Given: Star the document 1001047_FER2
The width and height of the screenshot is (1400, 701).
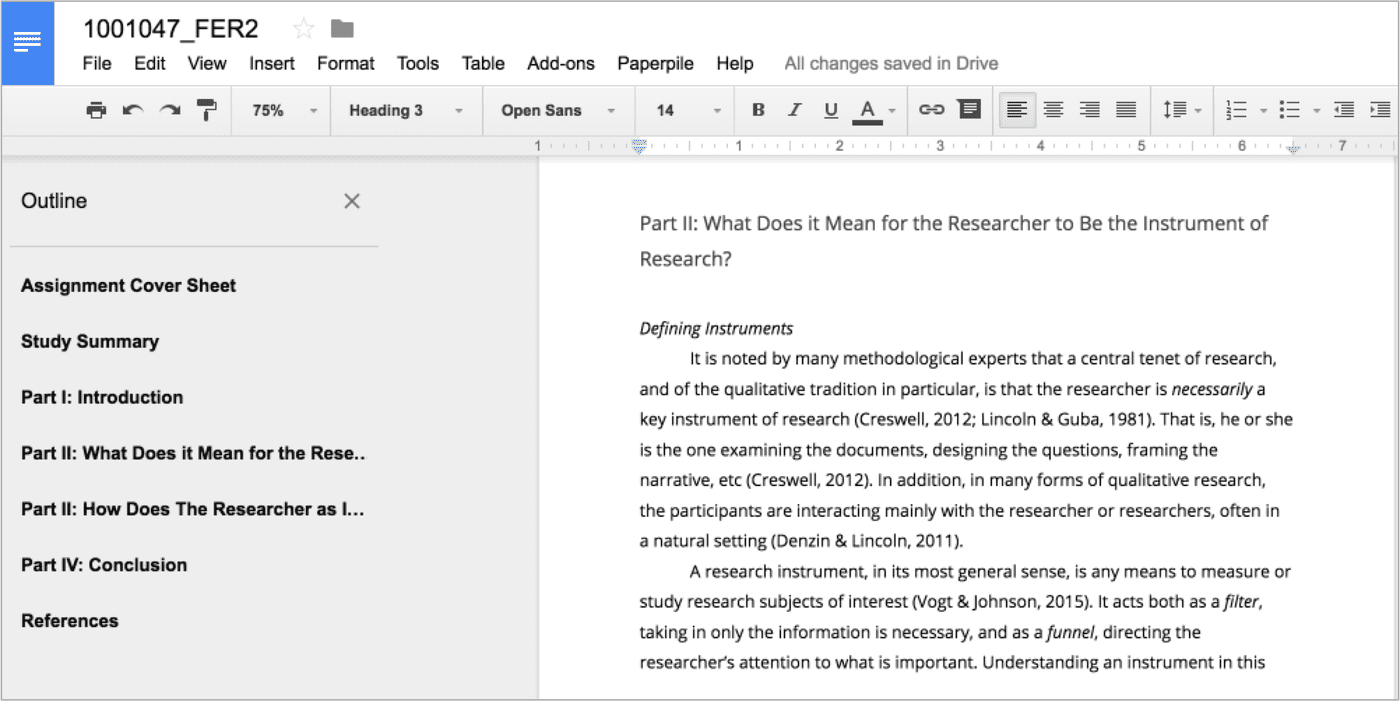Looking at the screenshot, I should click(302, 29).
